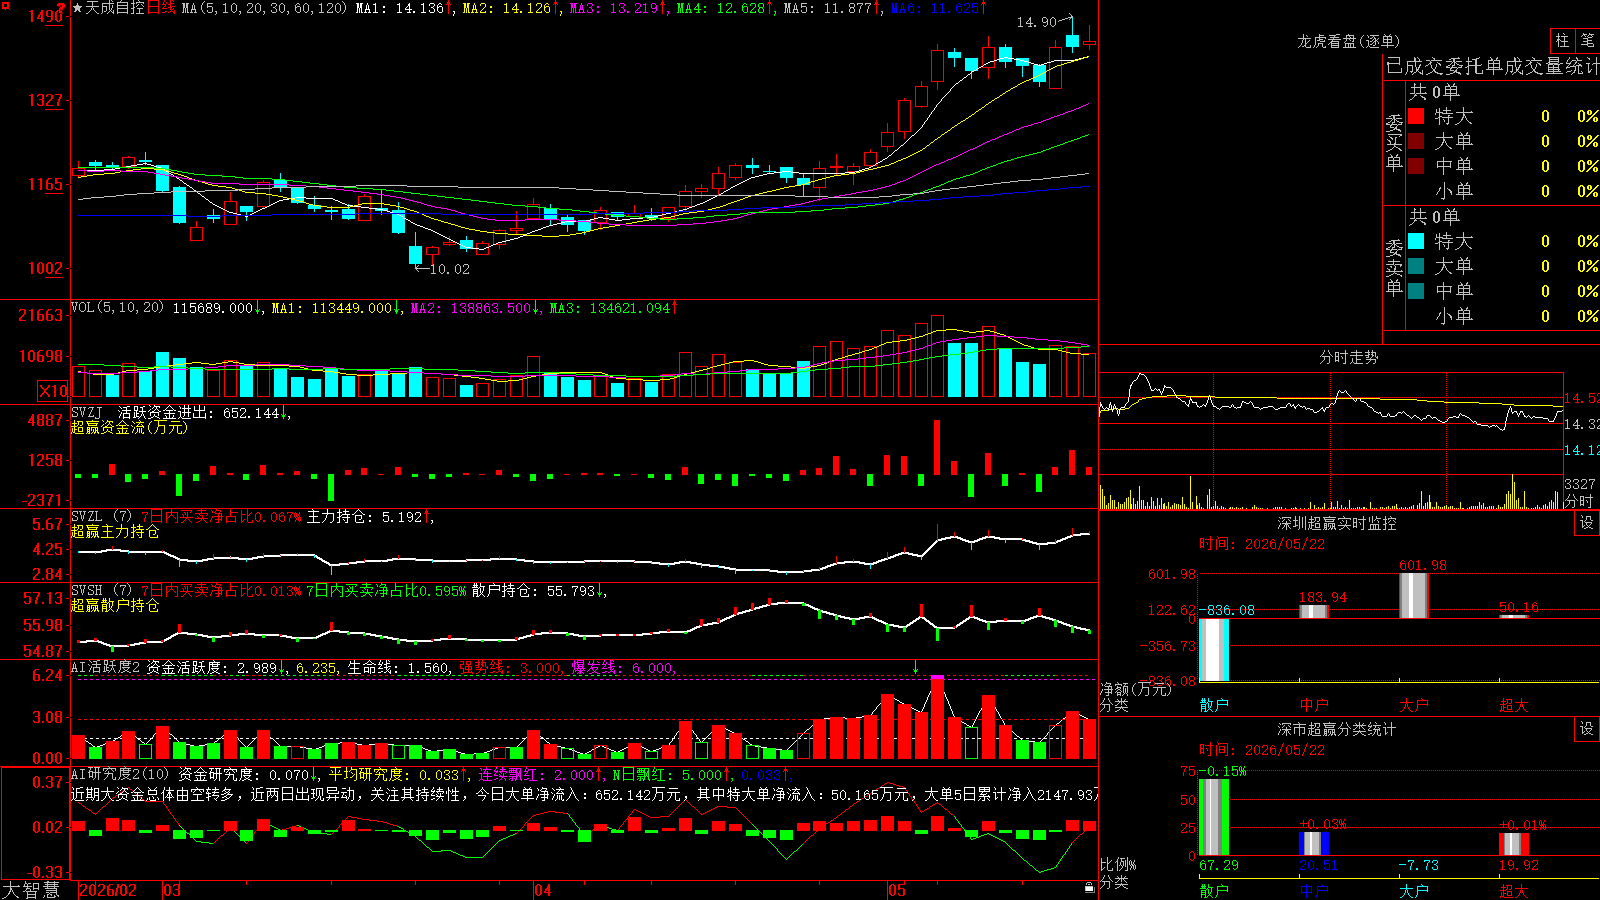Select 散户 category in 深市超赢分类统计
Screen dimensions: 1600x900
(x=1214, y=890)
